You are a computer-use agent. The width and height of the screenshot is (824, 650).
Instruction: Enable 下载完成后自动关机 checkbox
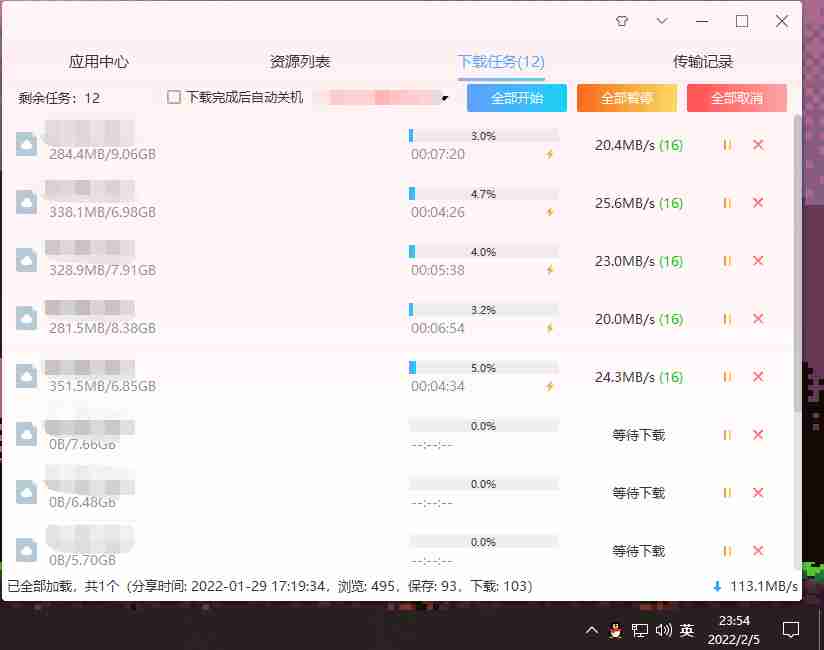(x=173, y=97)
